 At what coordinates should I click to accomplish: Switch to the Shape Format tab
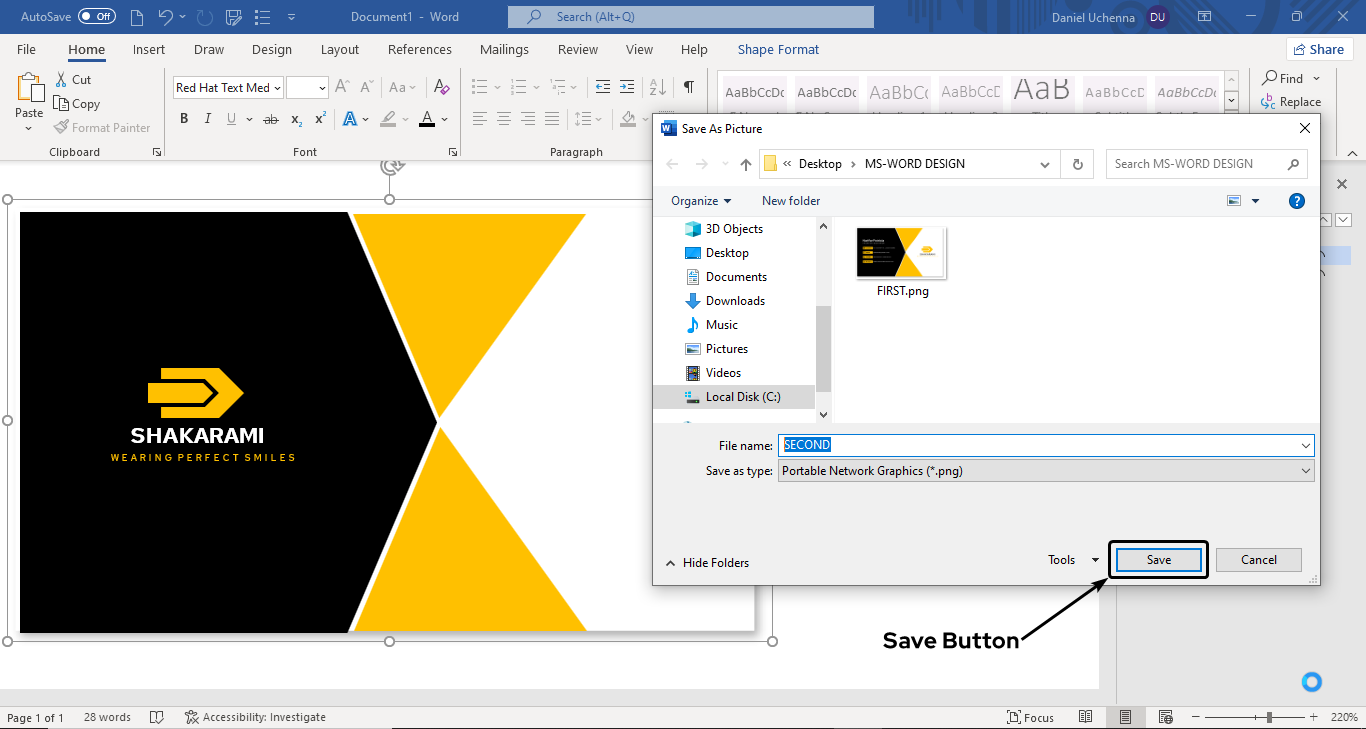[777, 50]
